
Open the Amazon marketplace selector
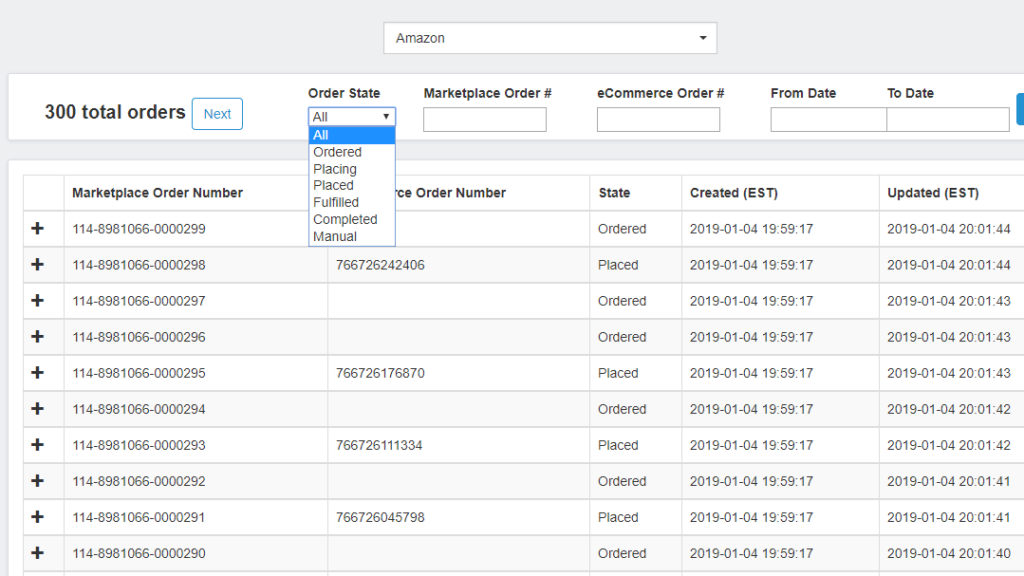point(550,37)
